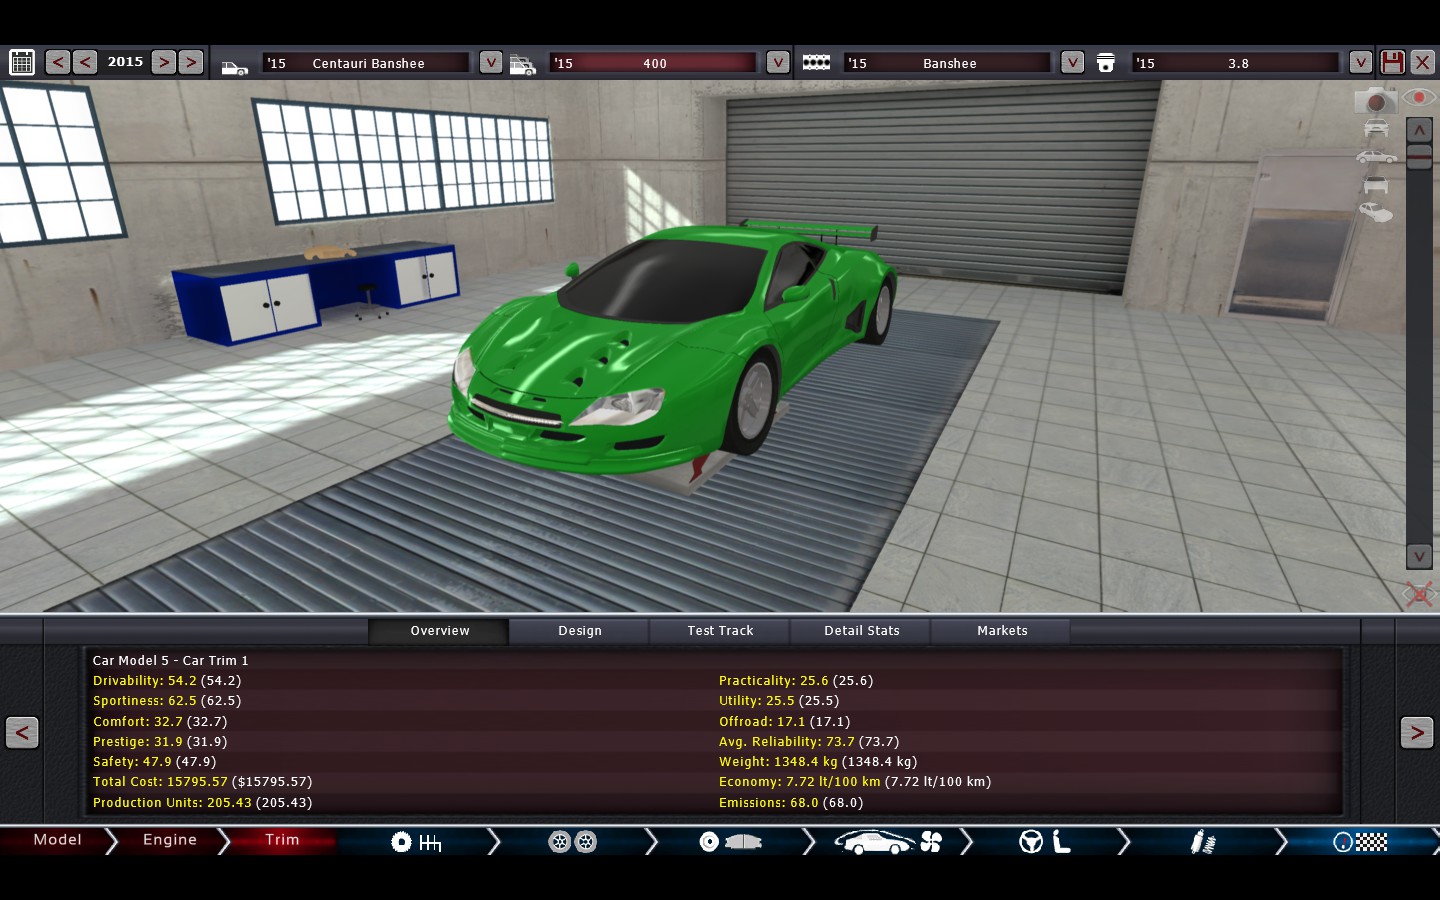Save the car with floppy disk icon
1440x900 pixels.
tap(1392, 62)
